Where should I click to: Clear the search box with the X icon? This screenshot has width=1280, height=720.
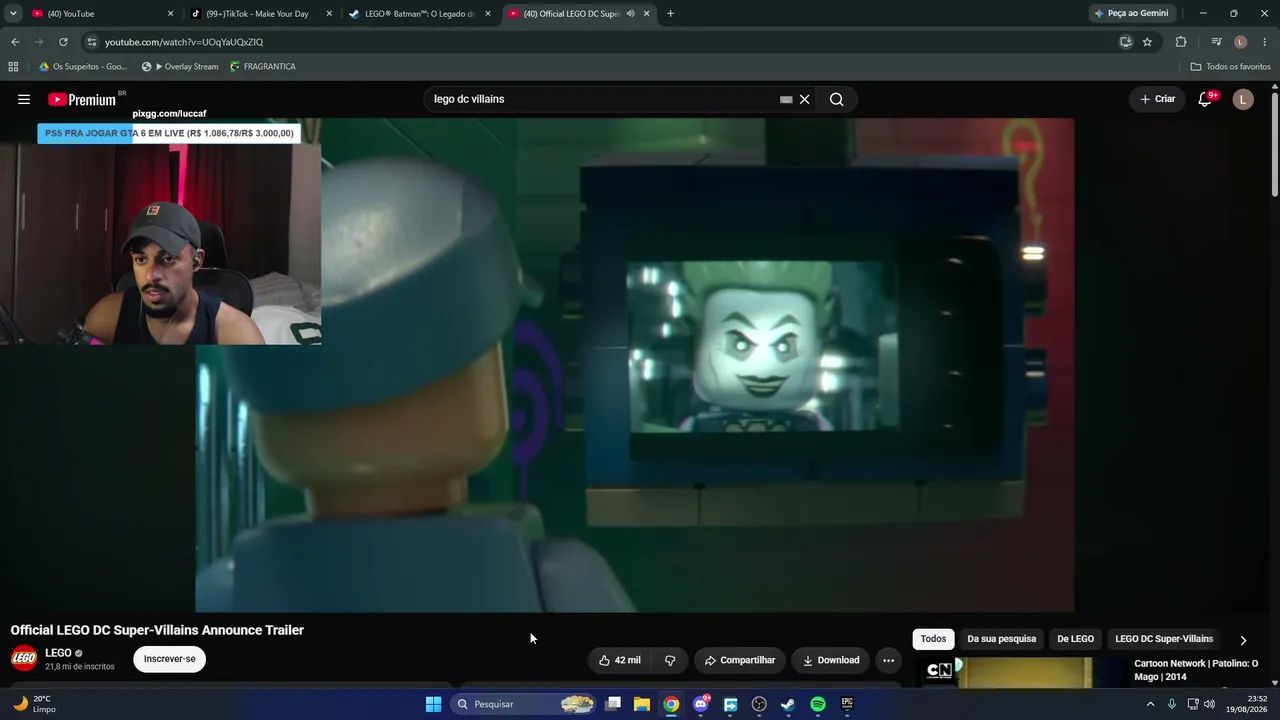pyautogui.click(x=804, y=99)
